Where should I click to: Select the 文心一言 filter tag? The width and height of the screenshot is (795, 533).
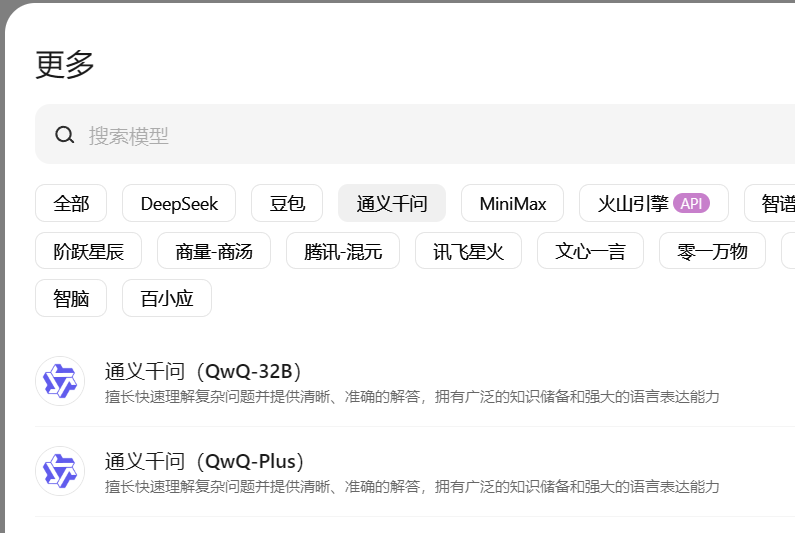(x=590, y=251)
